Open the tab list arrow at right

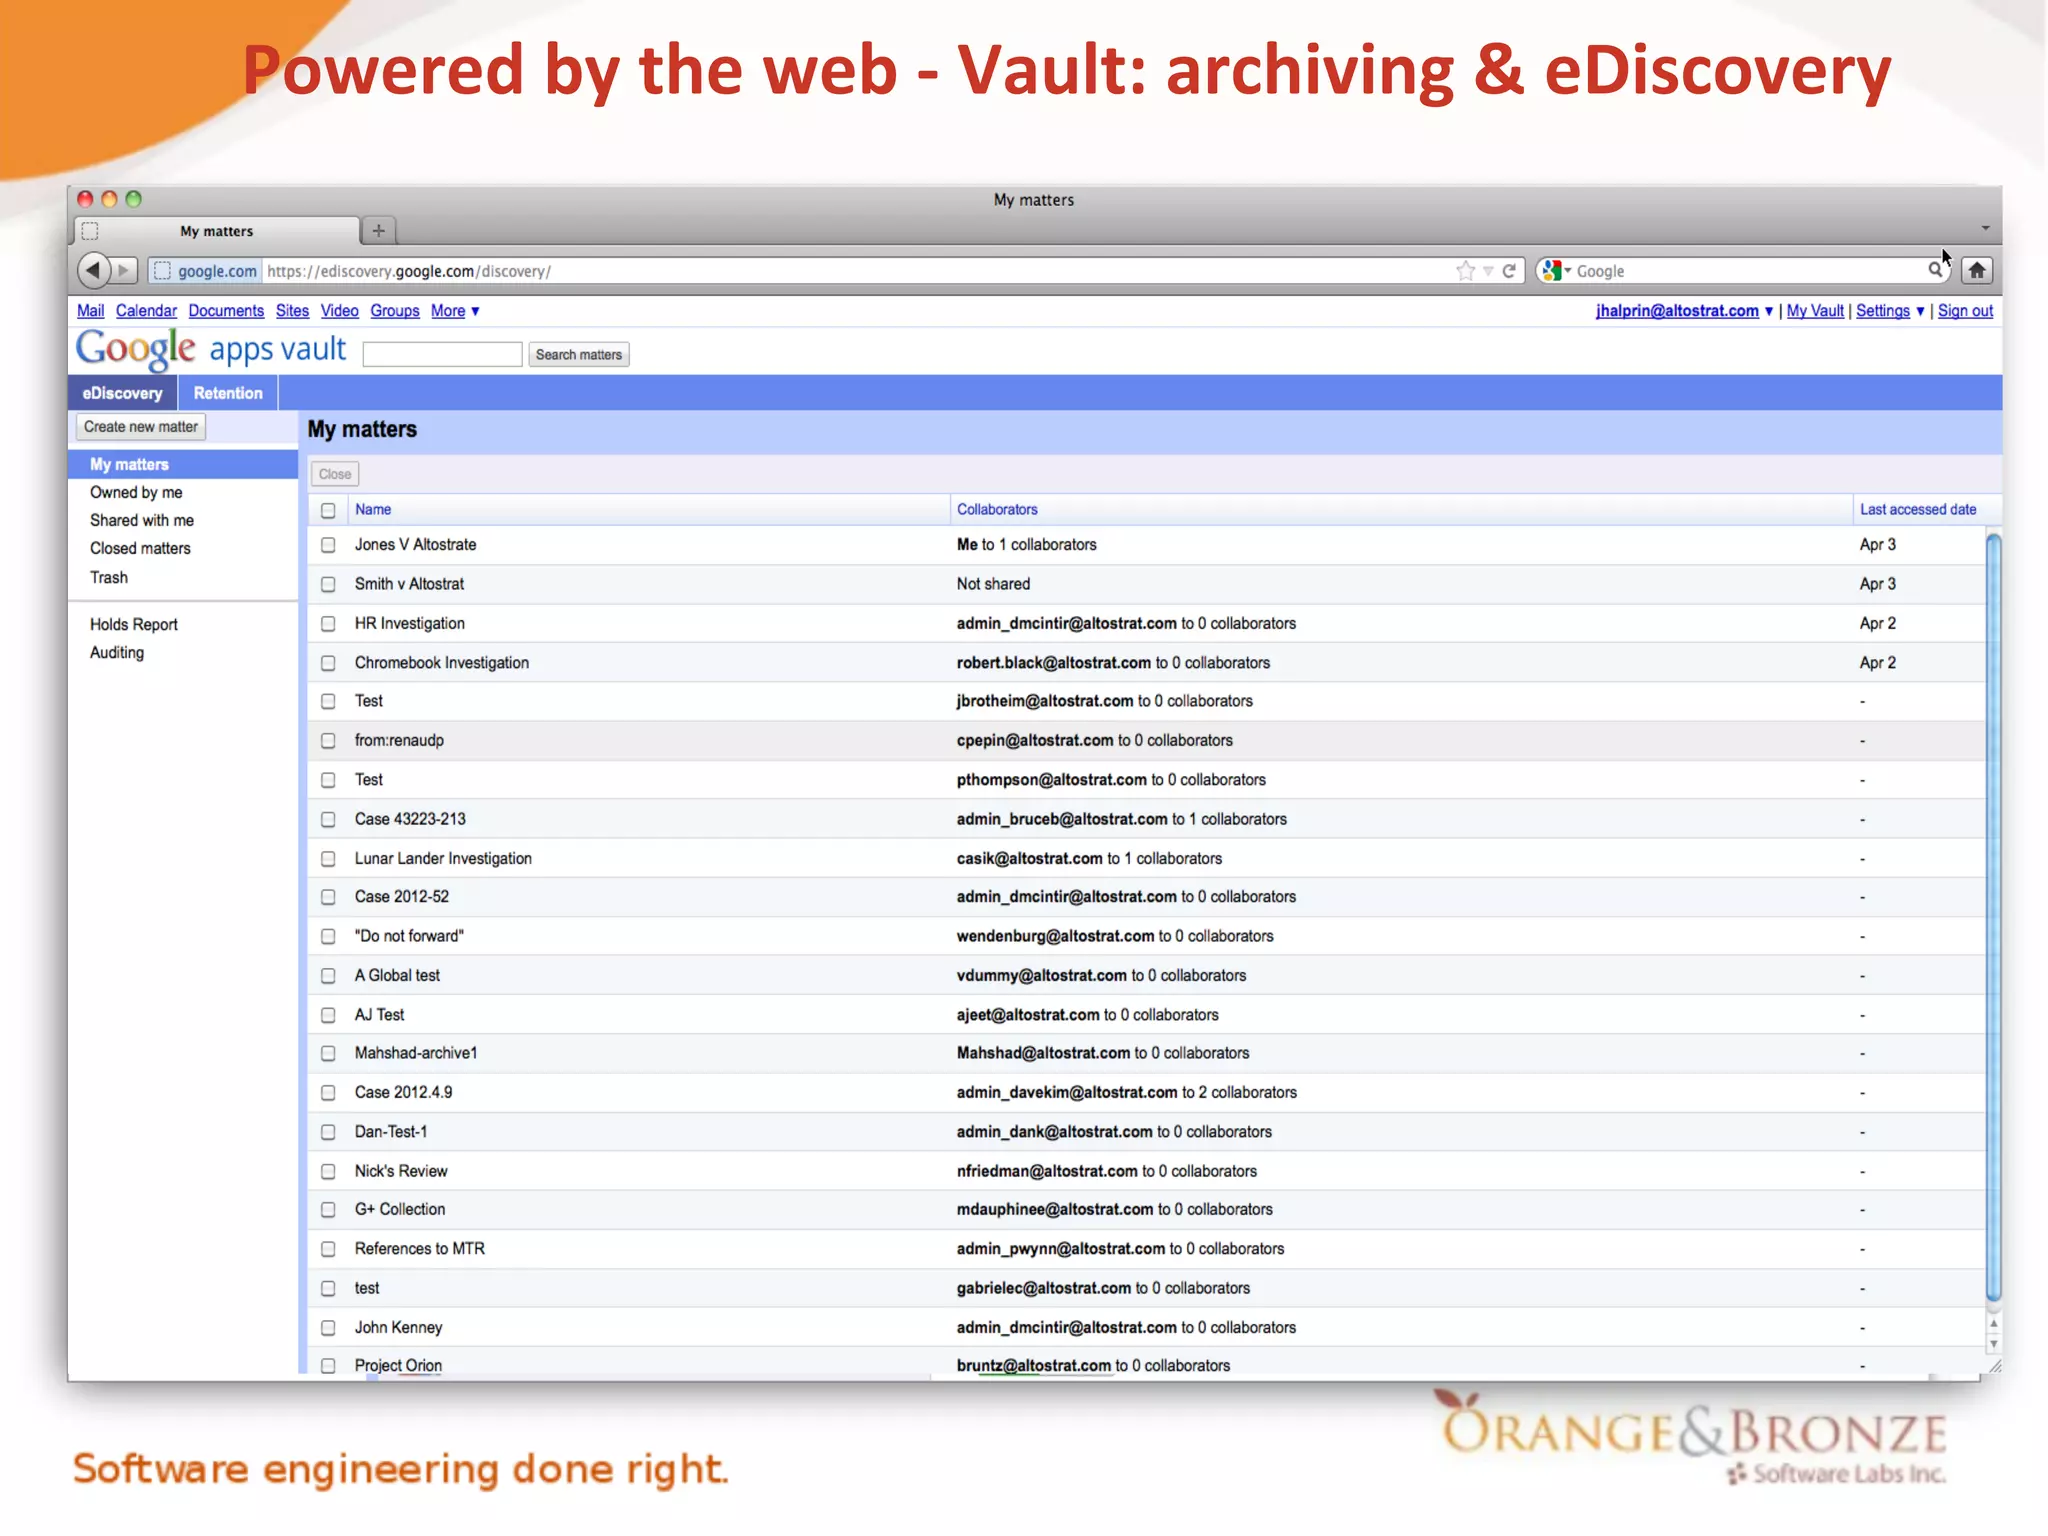[x=1985, y=229]
